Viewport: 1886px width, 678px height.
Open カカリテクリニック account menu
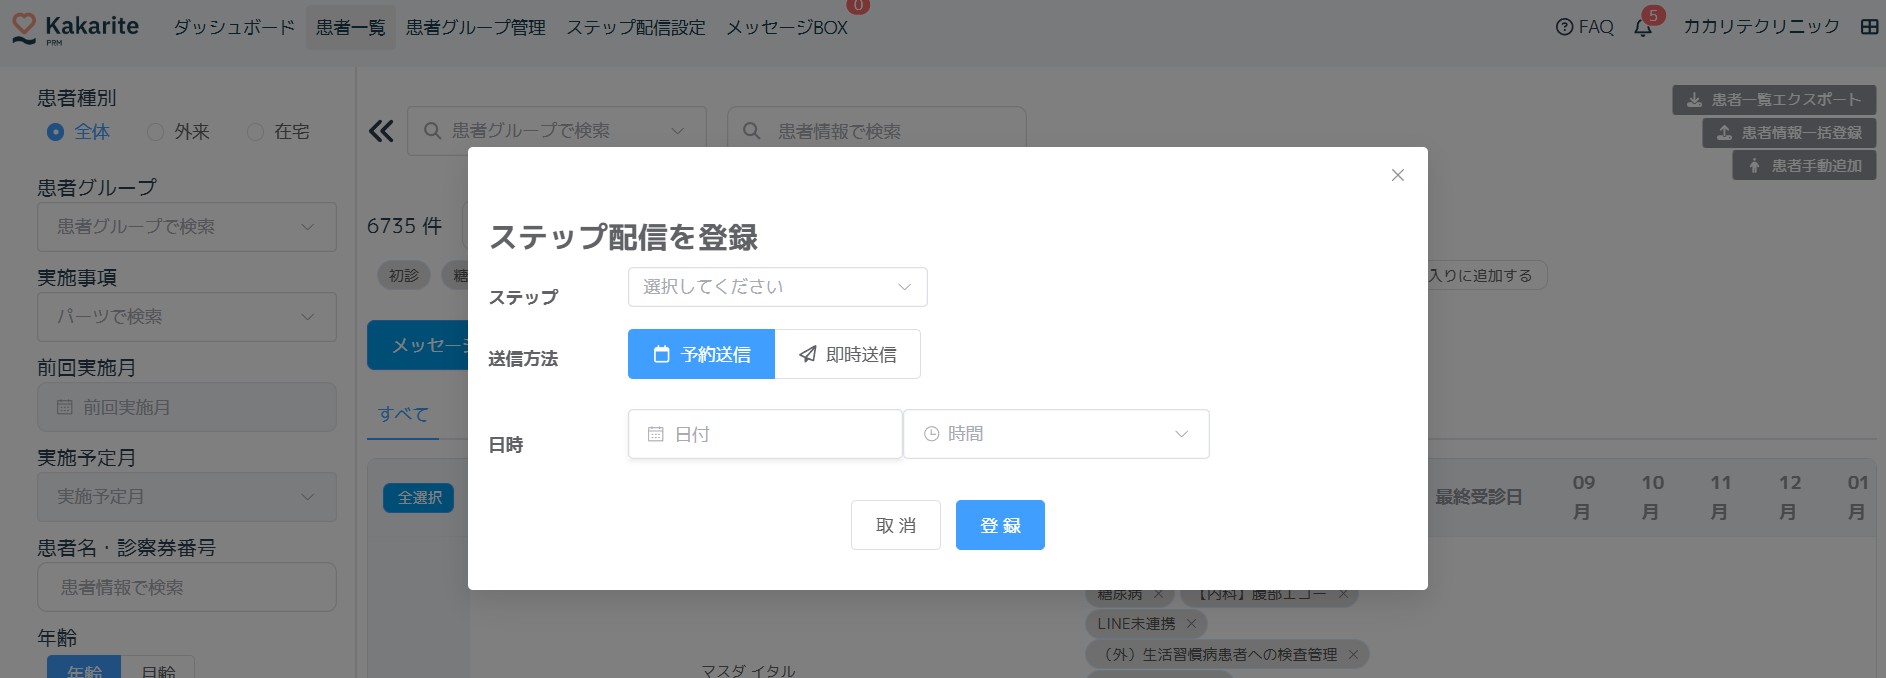pos(1761,27)
